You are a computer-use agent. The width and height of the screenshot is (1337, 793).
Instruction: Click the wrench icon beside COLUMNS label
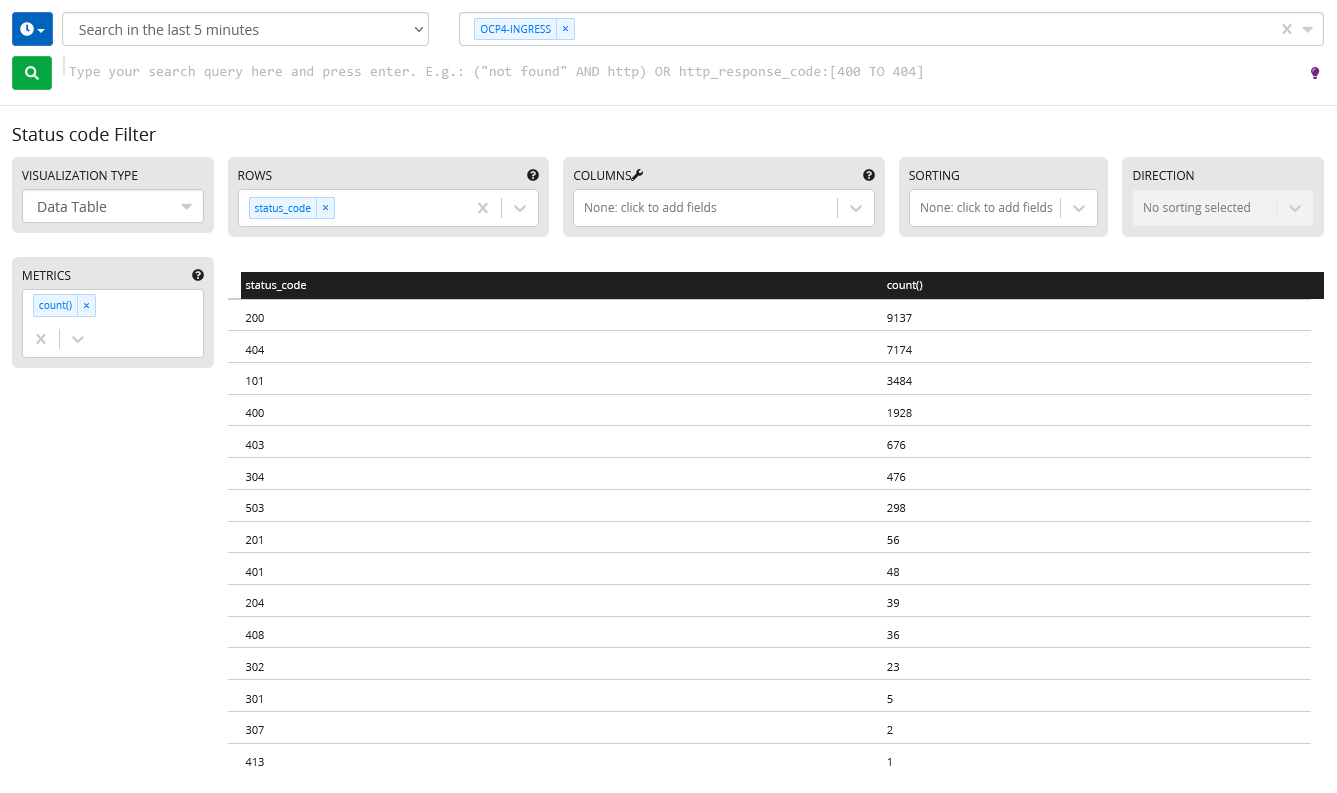point(638,175)
